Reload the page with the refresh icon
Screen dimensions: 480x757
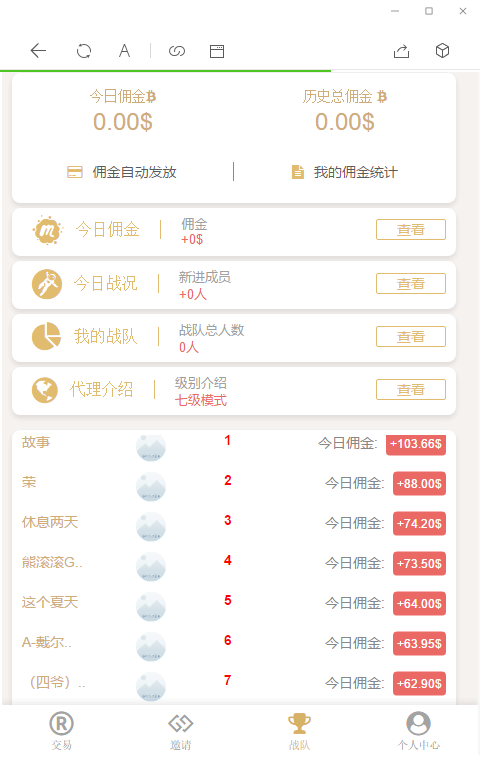tap(84, 51)
